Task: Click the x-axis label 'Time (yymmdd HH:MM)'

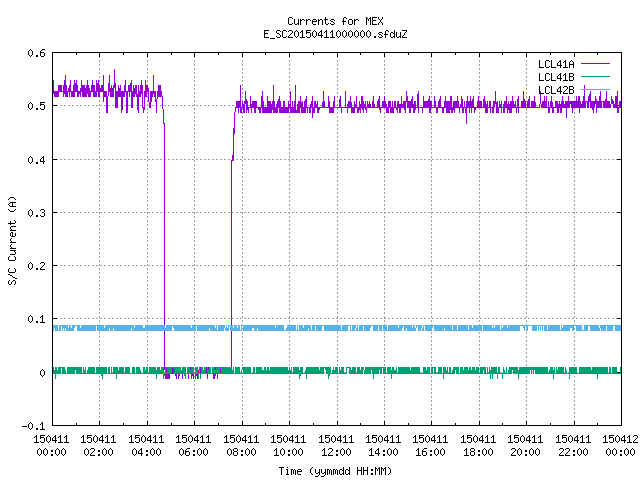Action: pos(335,471)
